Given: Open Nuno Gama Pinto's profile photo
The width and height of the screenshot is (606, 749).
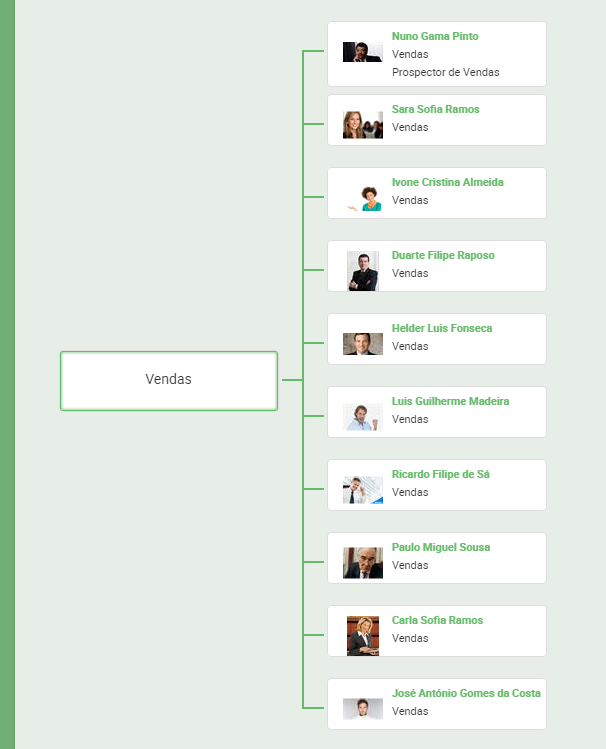Looking at the screenshot, I should point(362,52).
